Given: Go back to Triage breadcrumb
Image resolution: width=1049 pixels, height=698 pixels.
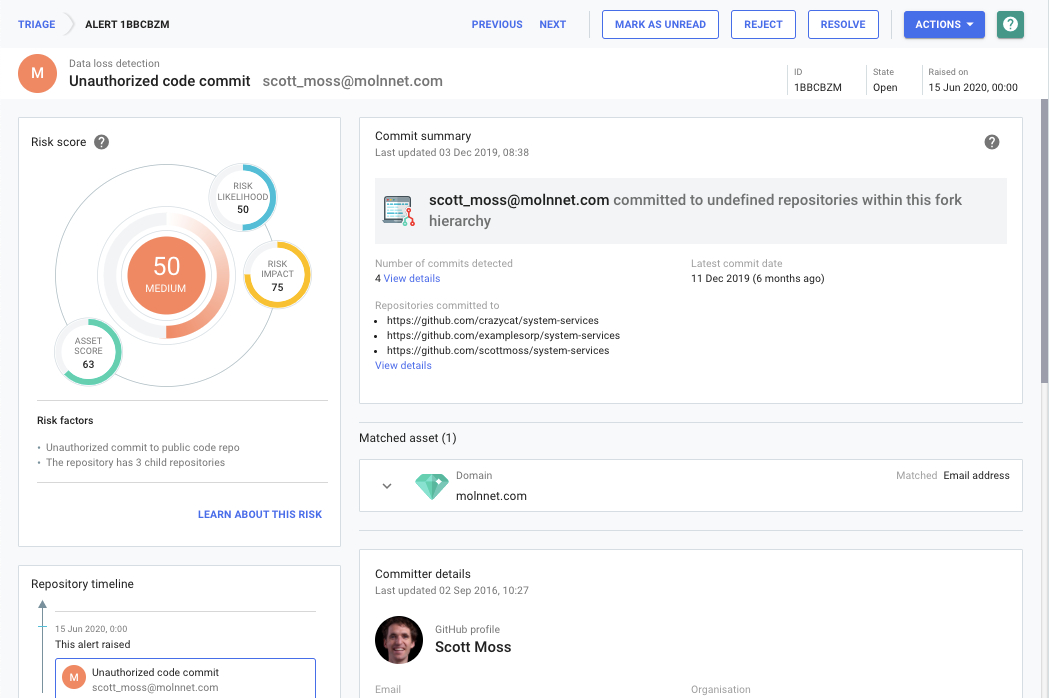Looking at the screenshot, I should coord(36,25).
